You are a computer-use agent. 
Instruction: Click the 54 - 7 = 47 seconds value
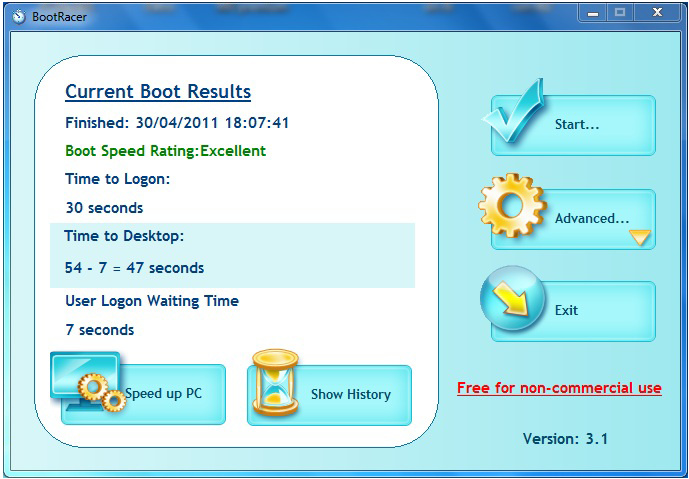134,268
